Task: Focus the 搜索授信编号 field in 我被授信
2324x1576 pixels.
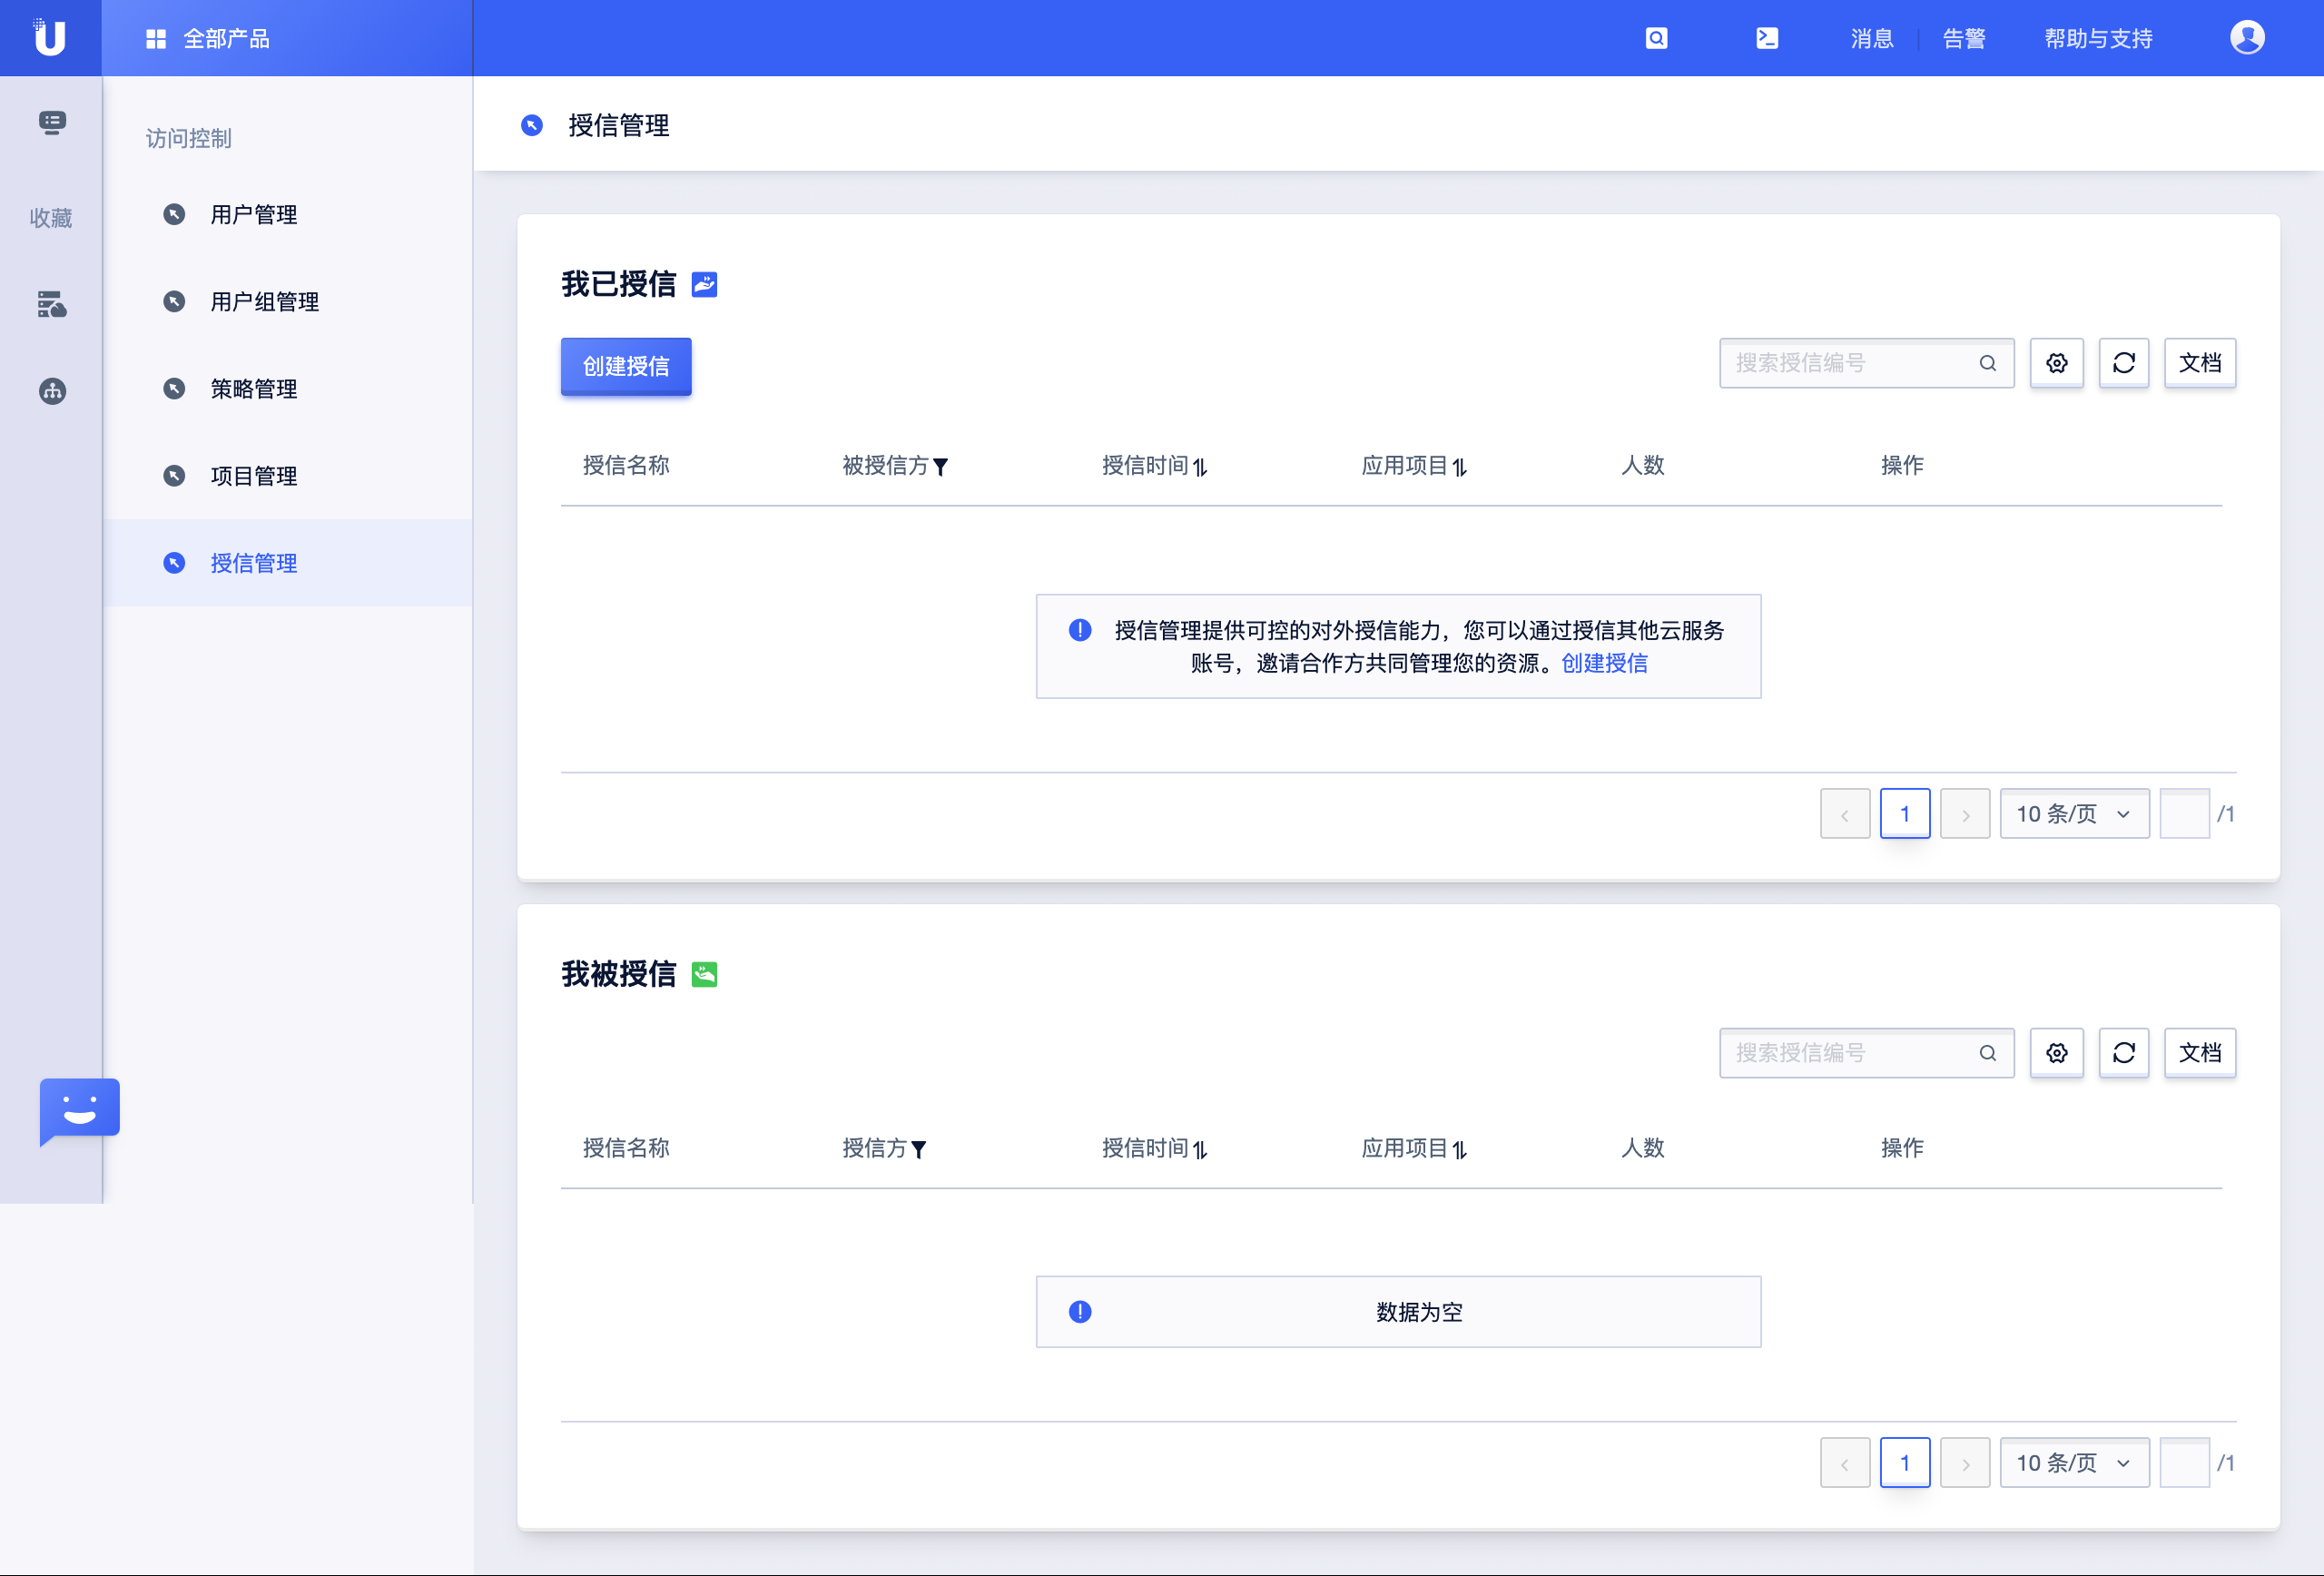Action: click(1866, 1053)
